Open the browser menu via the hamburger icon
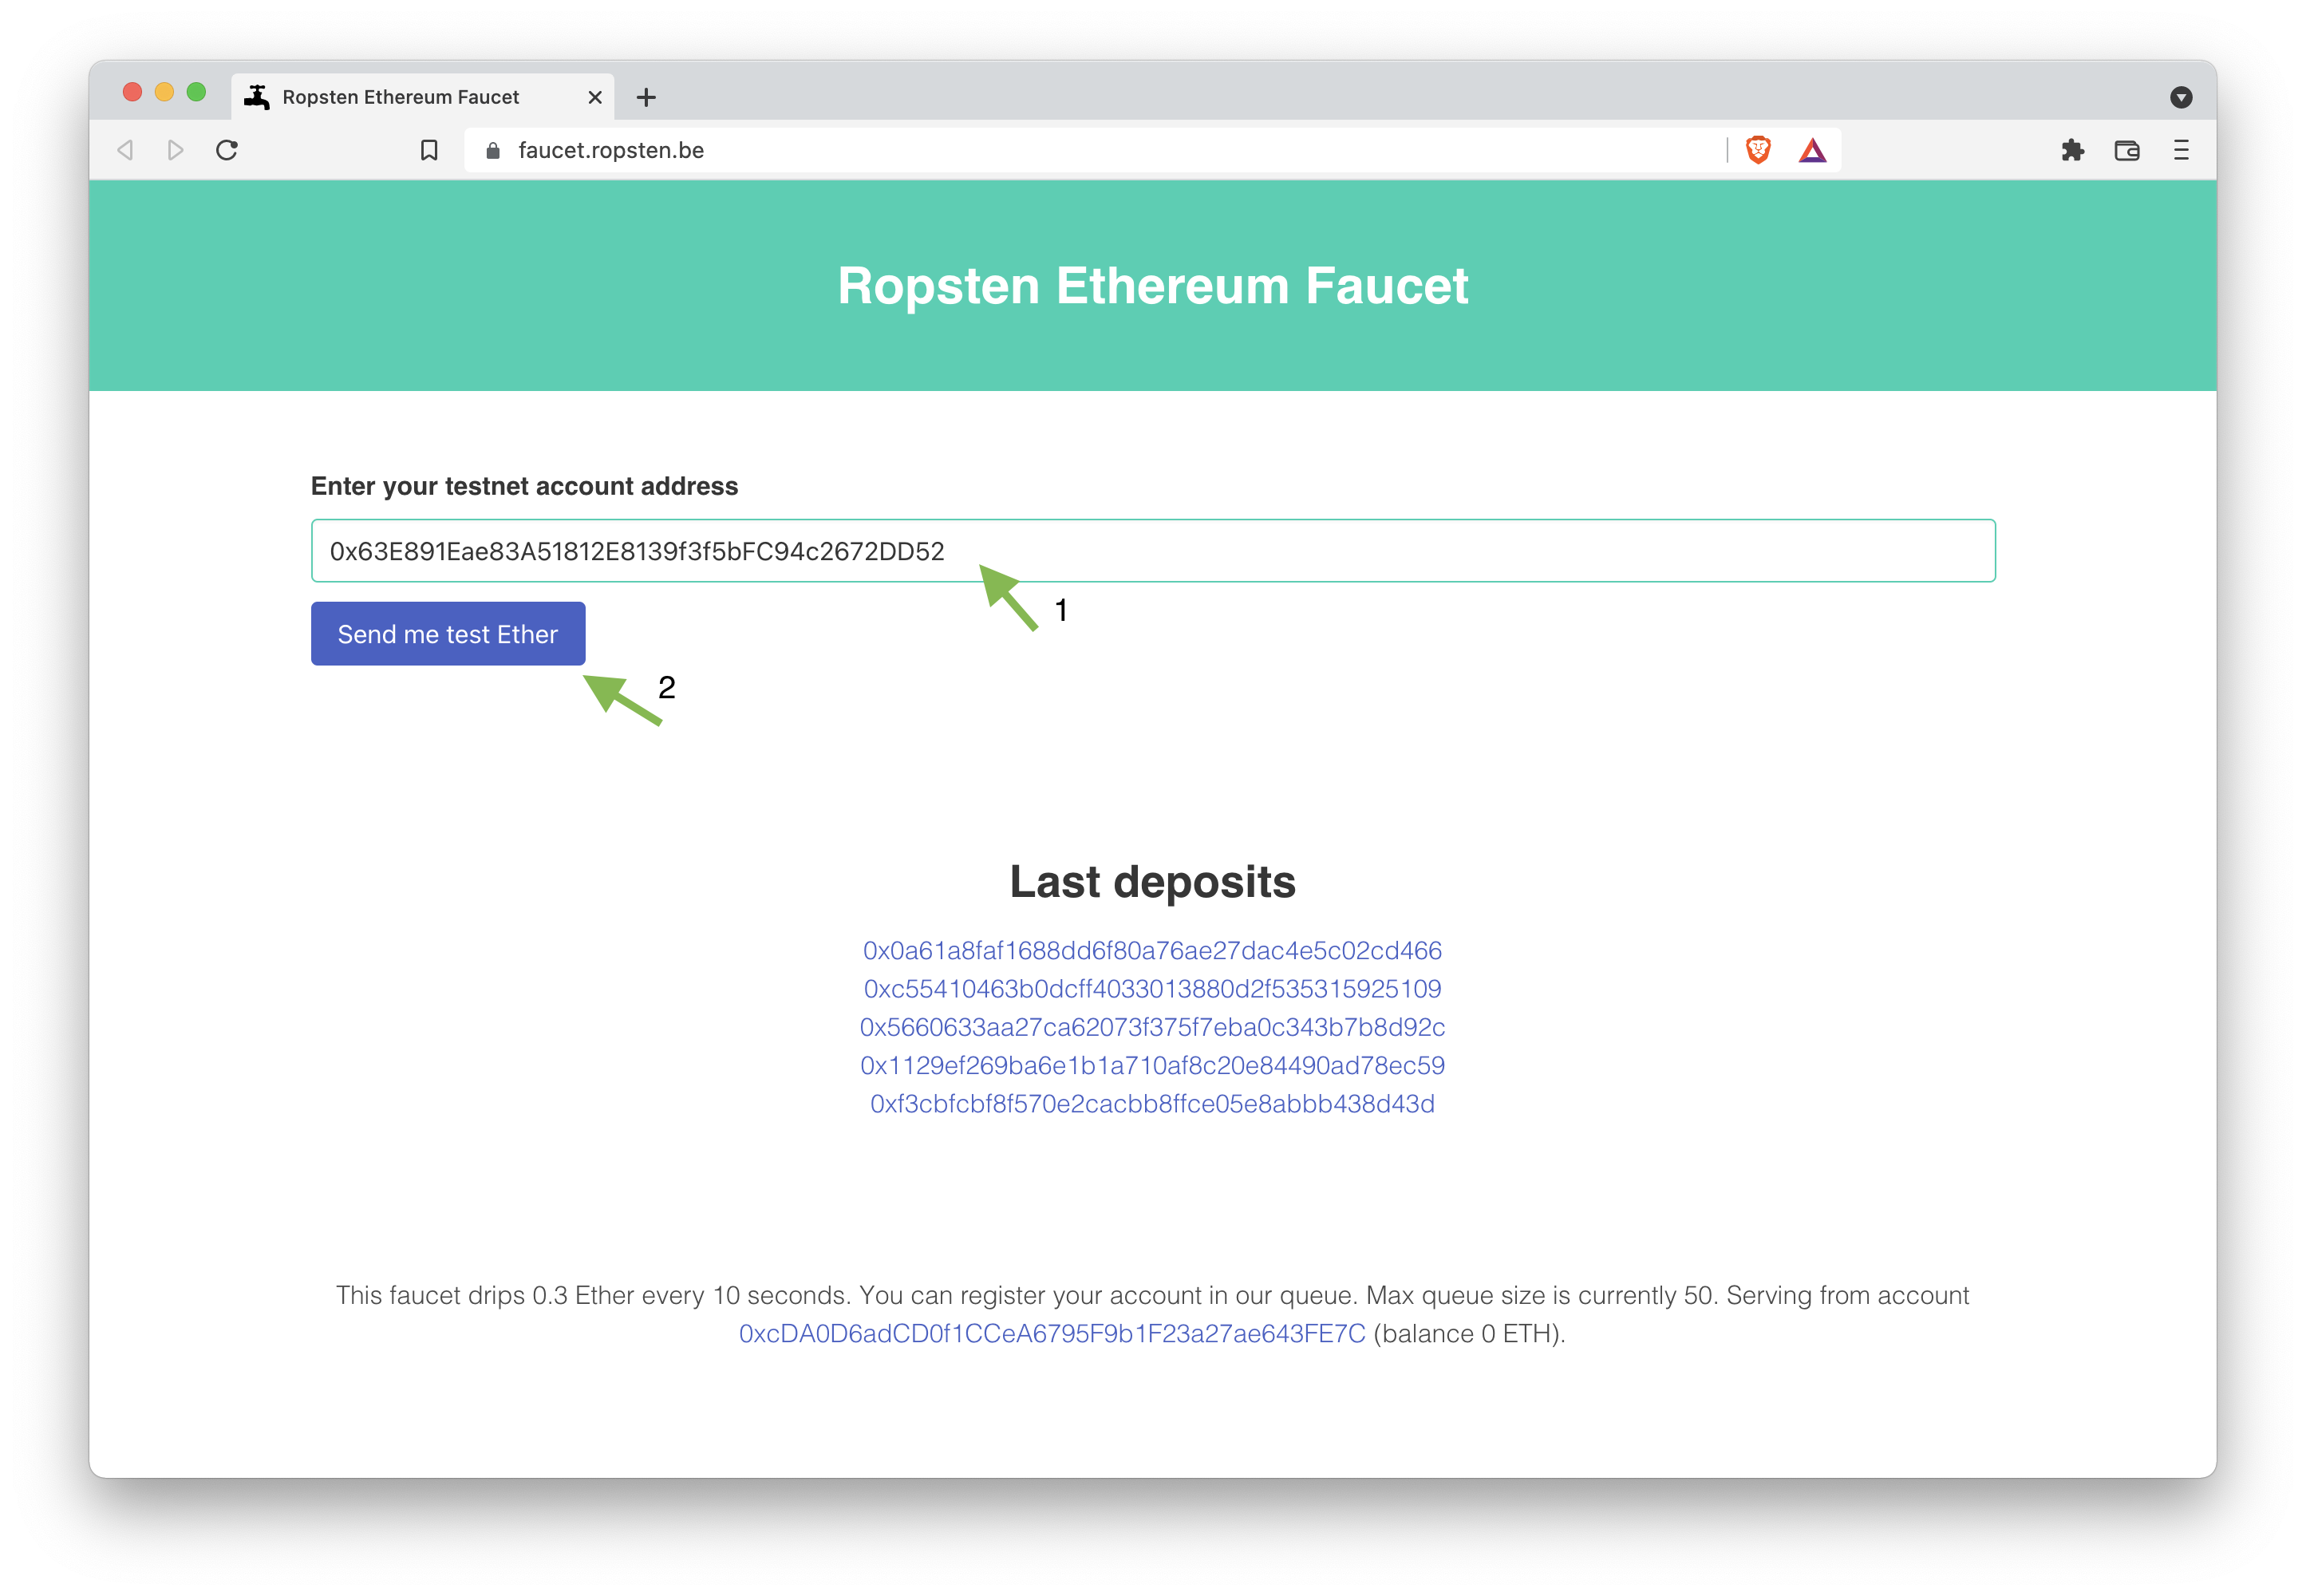2306x1596 pixels. [x=2180, y=149]
